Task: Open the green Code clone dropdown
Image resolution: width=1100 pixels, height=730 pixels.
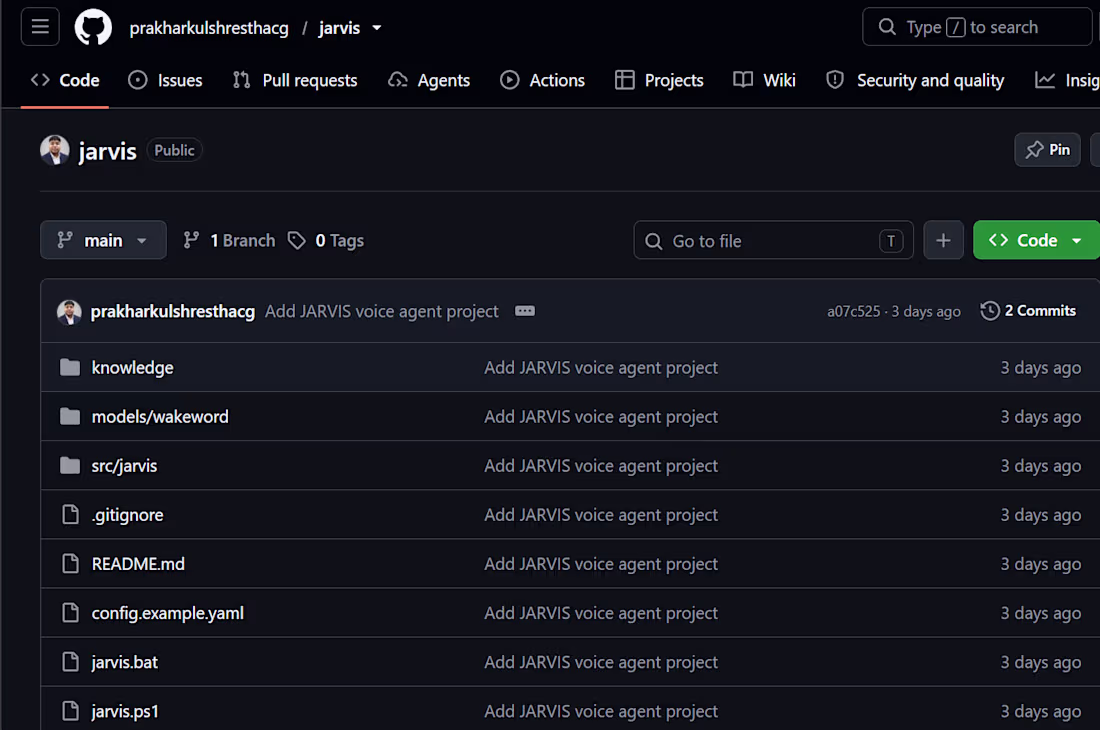Action: tap(1036, 241)
